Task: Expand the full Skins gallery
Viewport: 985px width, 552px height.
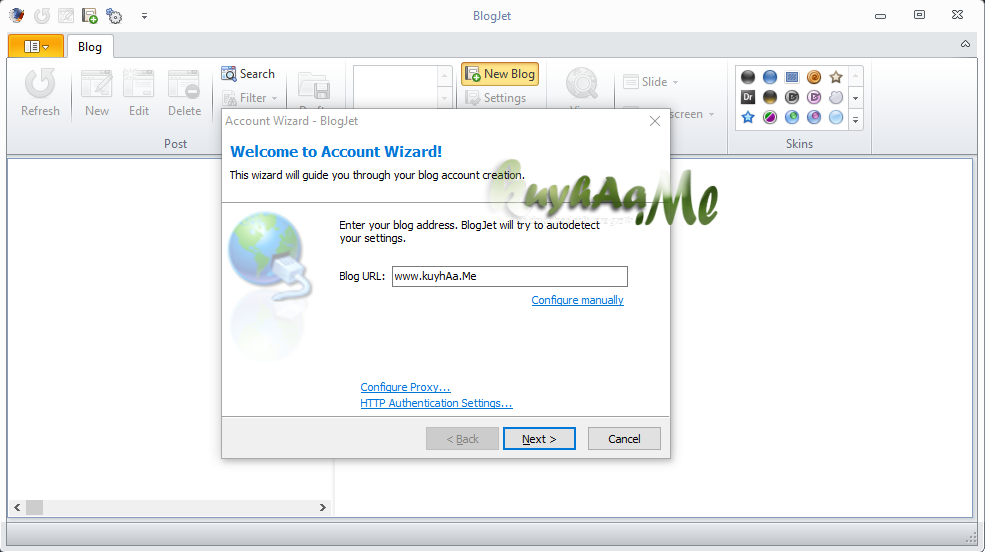Action: pyautogui.click(x=855, y=119)
